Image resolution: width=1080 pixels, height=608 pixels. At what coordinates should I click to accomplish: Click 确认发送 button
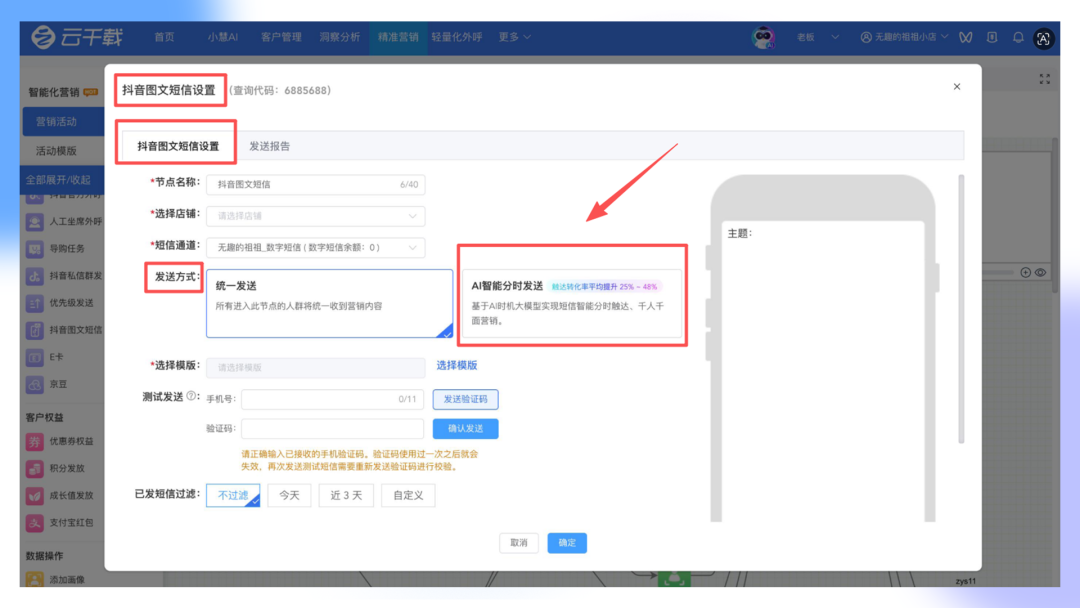tap(466, 428)
